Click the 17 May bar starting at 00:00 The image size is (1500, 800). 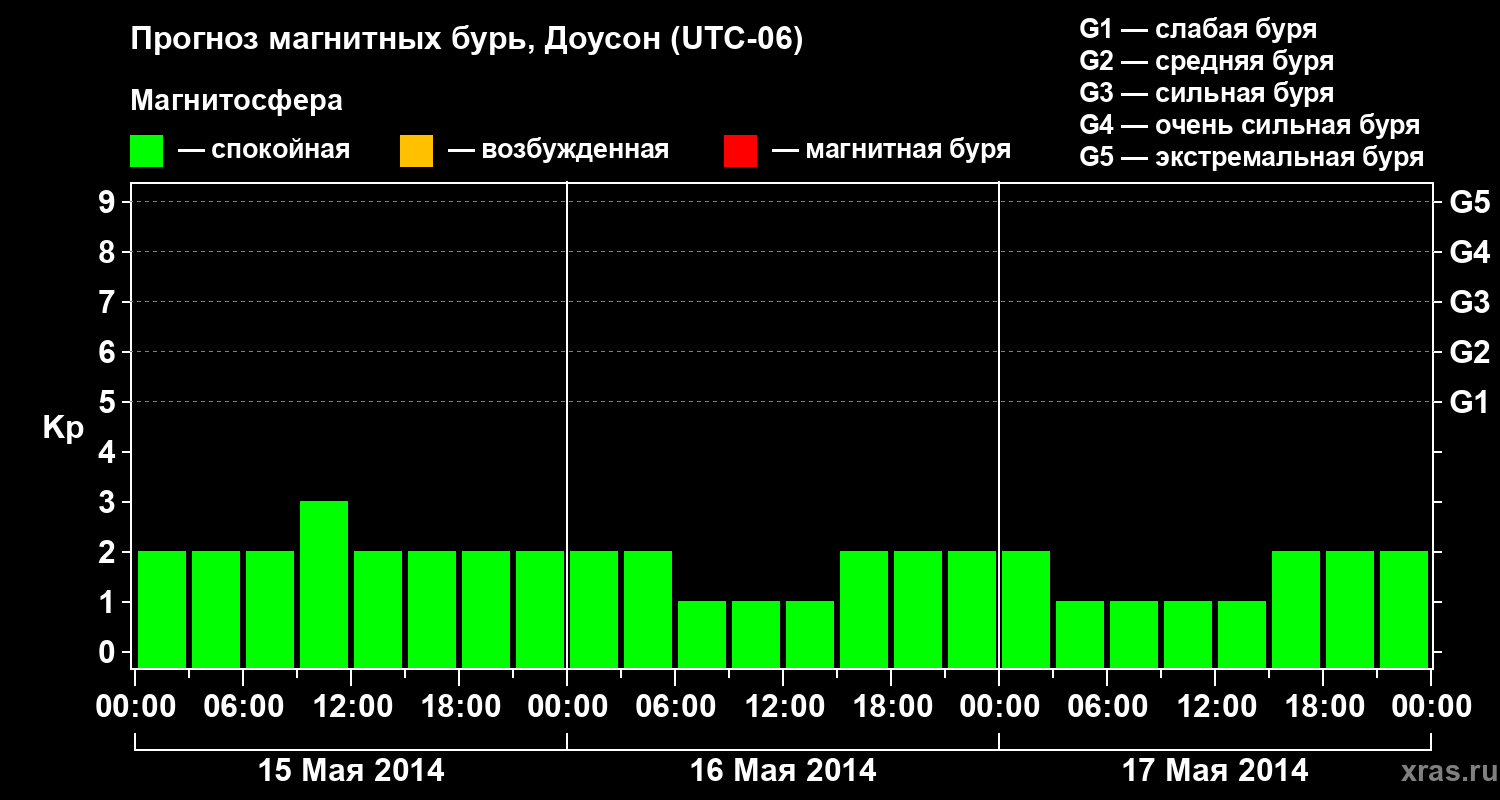1026,609
